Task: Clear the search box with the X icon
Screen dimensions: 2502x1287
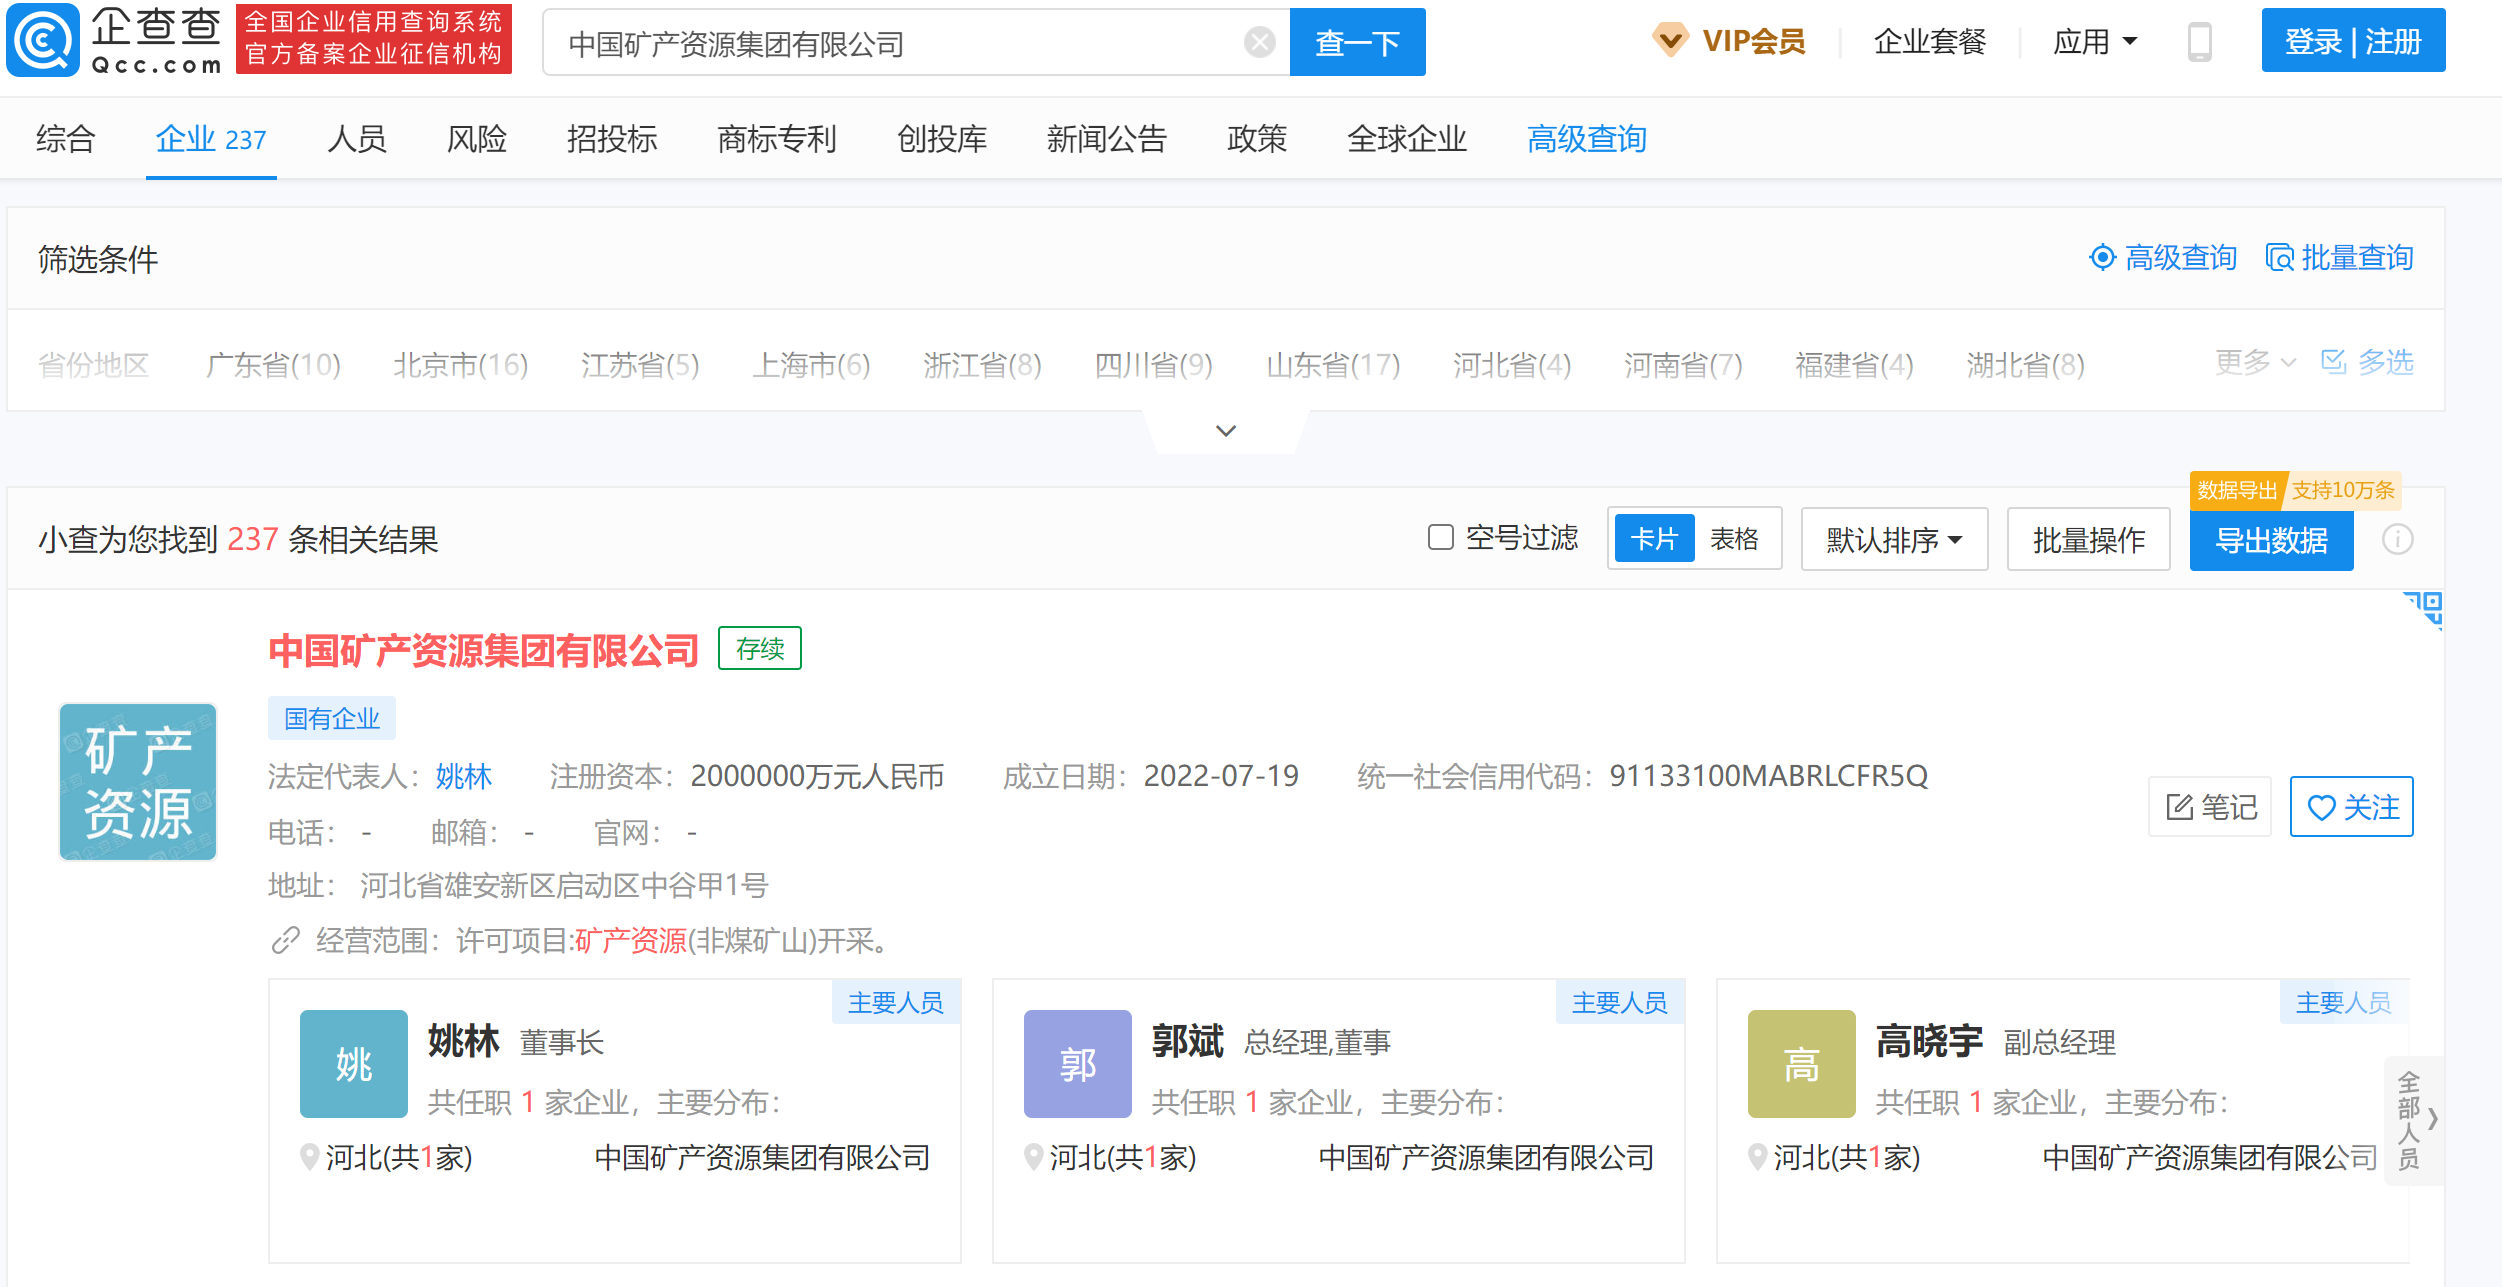Action: [x=1258, y=42]
